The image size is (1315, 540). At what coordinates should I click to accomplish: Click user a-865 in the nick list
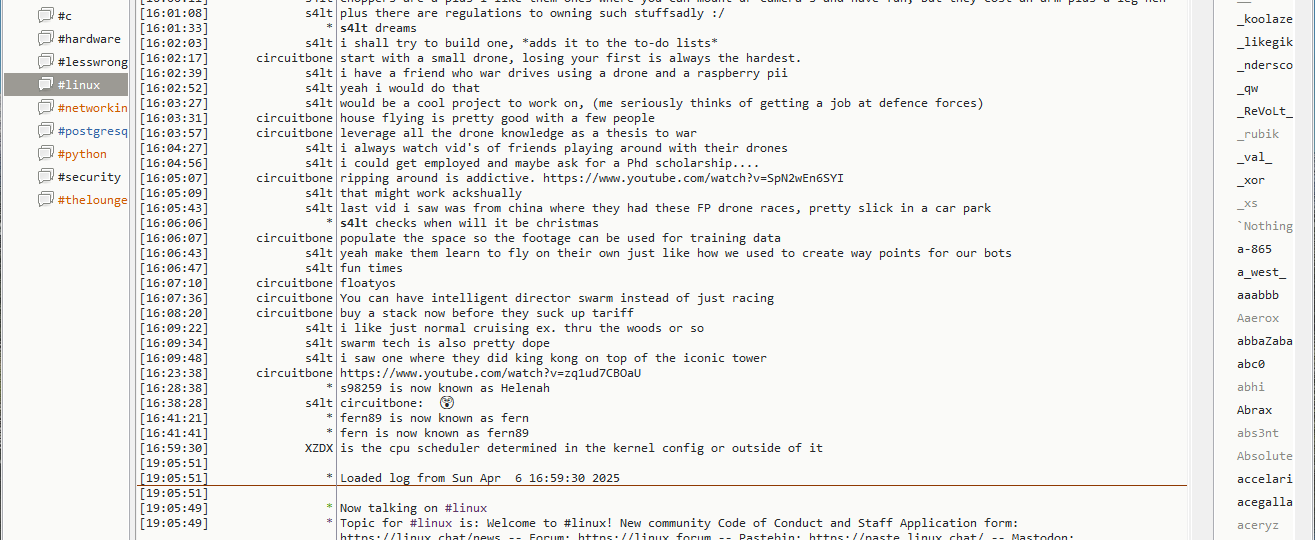click(1254, 249)
